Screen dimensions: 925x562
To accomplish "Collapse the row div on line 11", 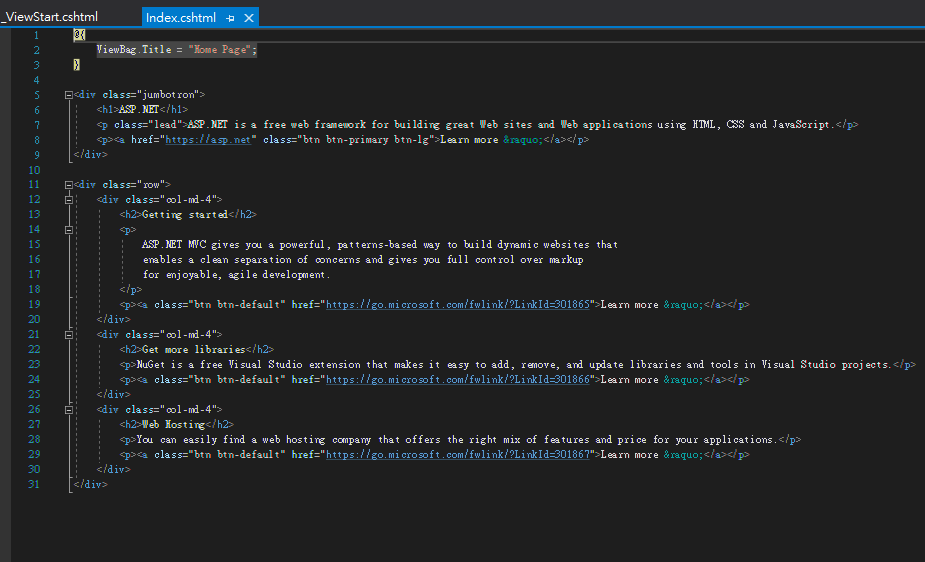I will point(68,185).
